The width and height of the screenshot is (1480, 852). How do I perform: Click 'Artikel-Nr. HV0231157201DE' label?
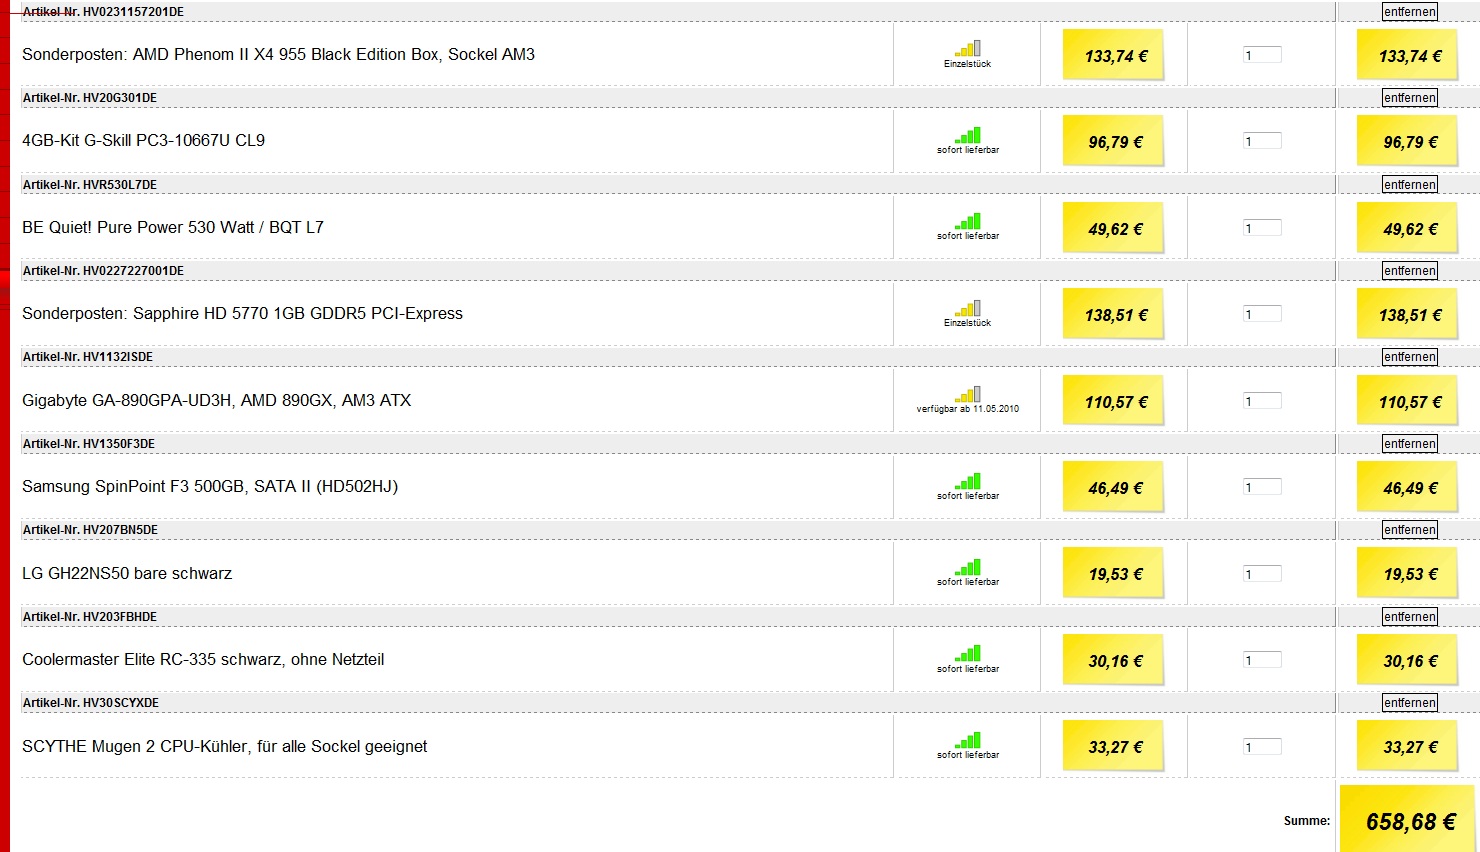(103, 12)
